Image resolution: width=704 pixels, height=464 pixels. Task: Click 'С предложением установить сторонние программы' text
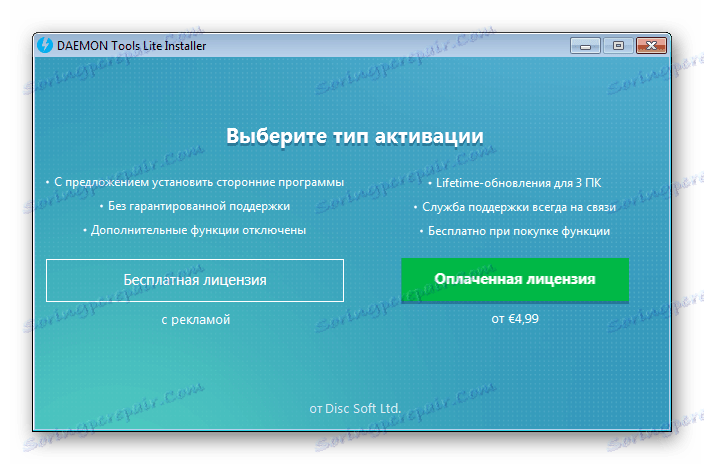[199, 182]
